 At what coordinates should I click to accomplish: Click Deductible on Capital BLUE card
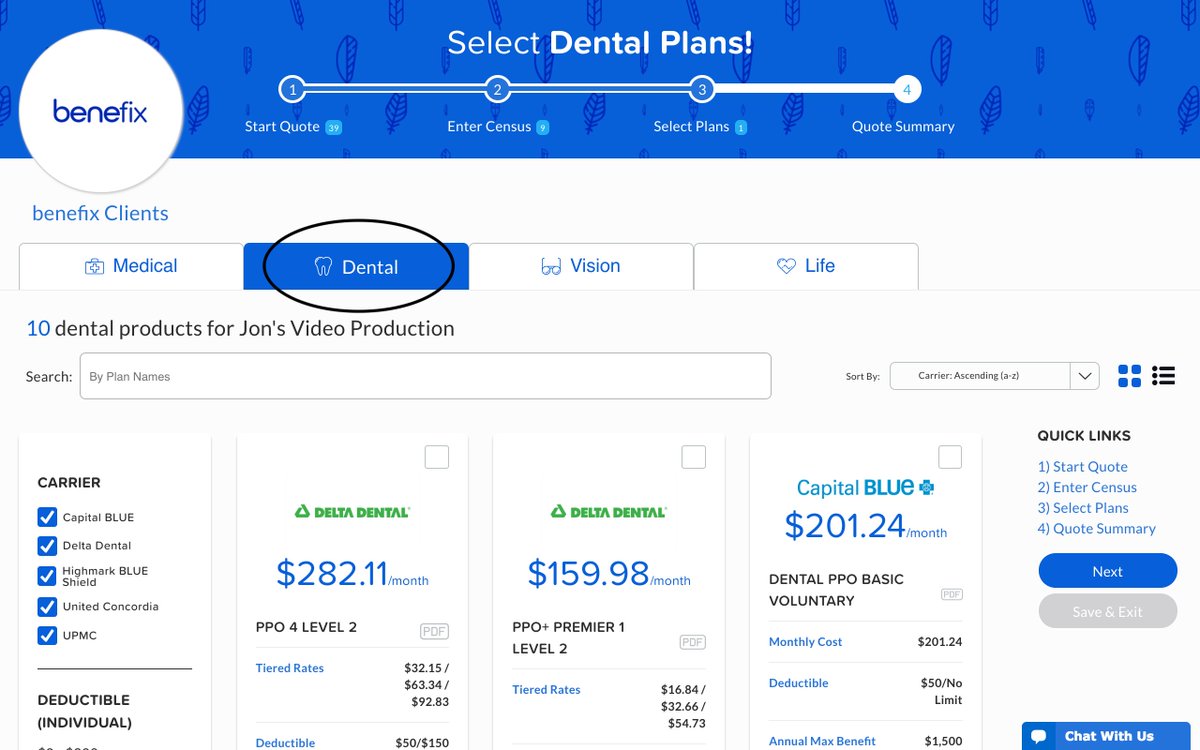(x=799, y=683)
